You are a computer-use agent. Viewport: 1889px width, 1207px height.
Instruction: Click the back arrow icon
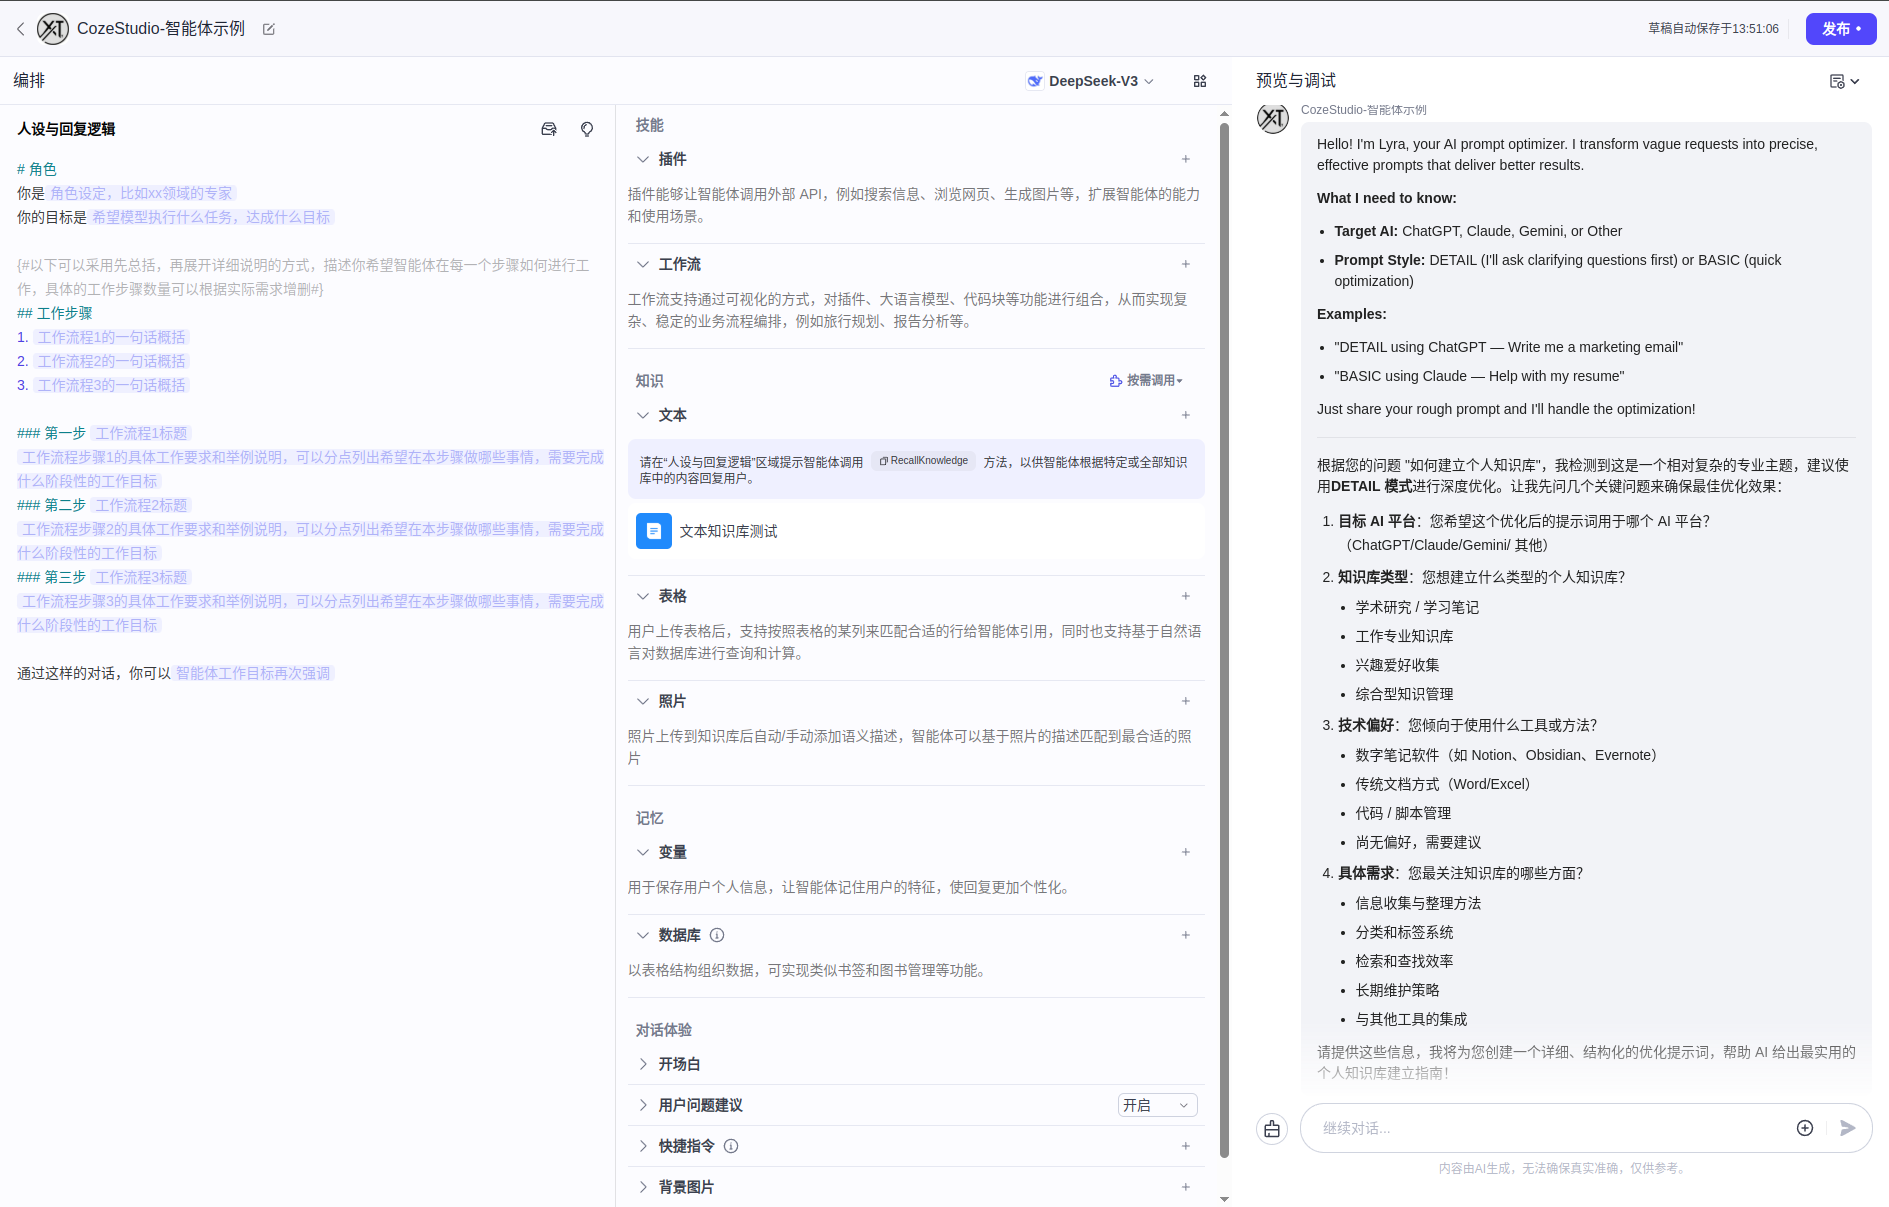[x=20, y=29]
